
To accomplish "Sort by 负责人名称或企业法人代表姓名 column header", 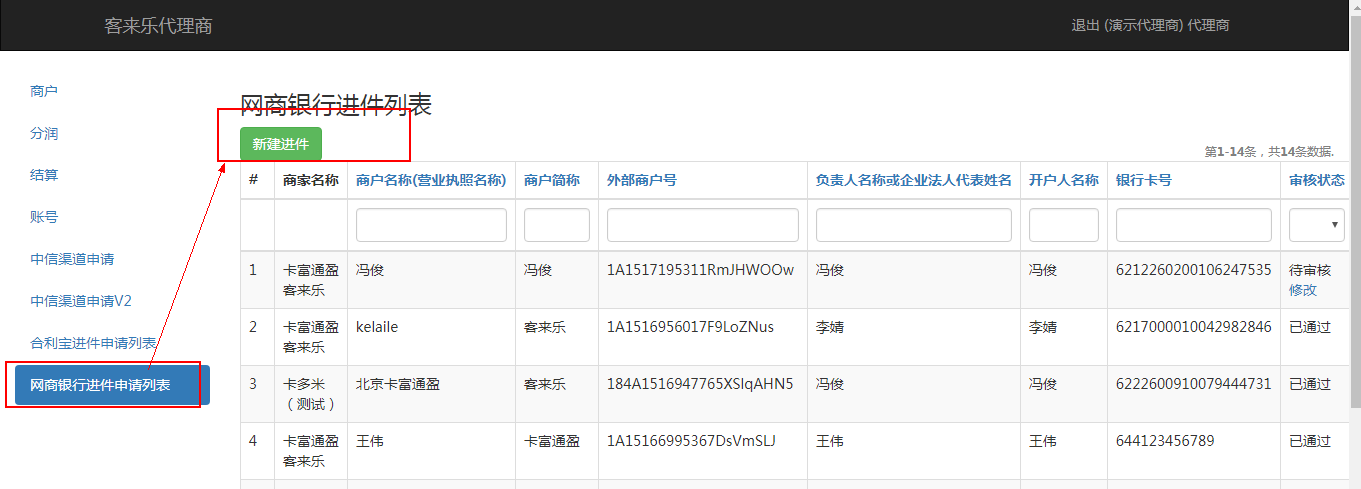I will [x=914, y=181].
